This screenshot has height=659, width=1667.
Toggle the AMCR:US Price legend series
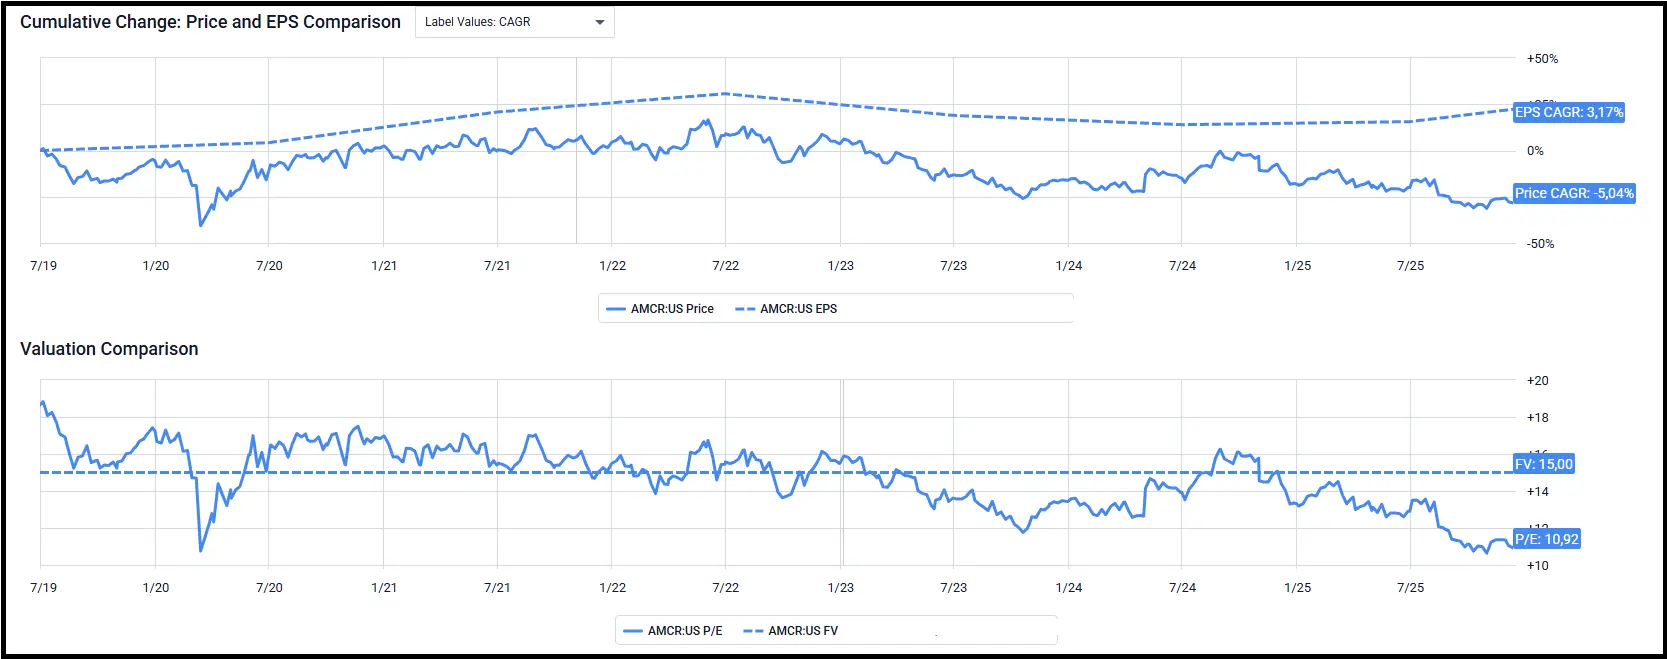coord(660,309)
